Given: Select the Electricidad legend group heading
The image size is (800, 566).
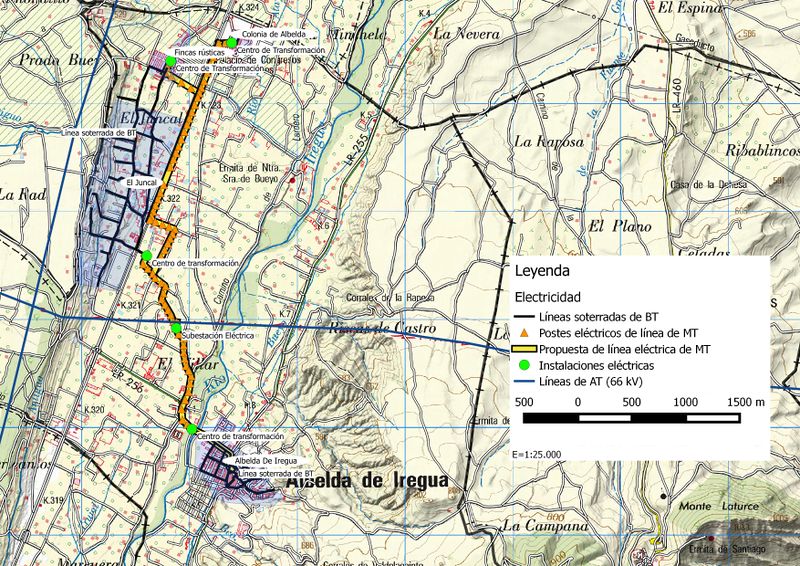Looking at the screenshot, I should pos(548,297).
